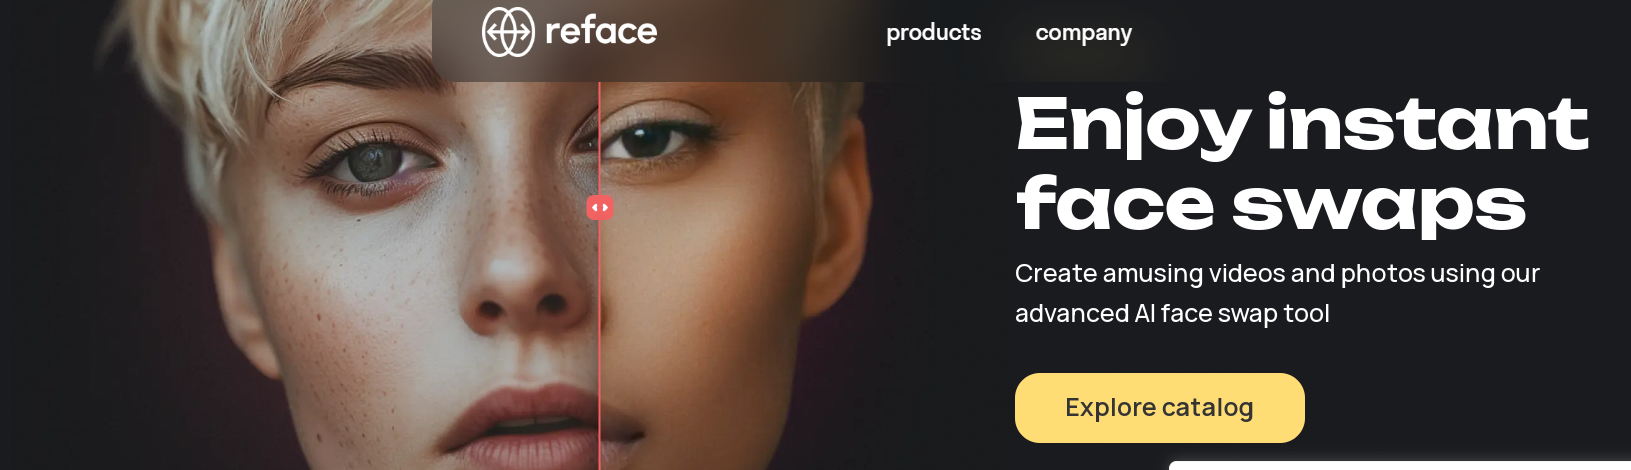Screen dimensions: 1631x470
Task: Click the 'face swaps' heading line
Action: pos(1271,204)
